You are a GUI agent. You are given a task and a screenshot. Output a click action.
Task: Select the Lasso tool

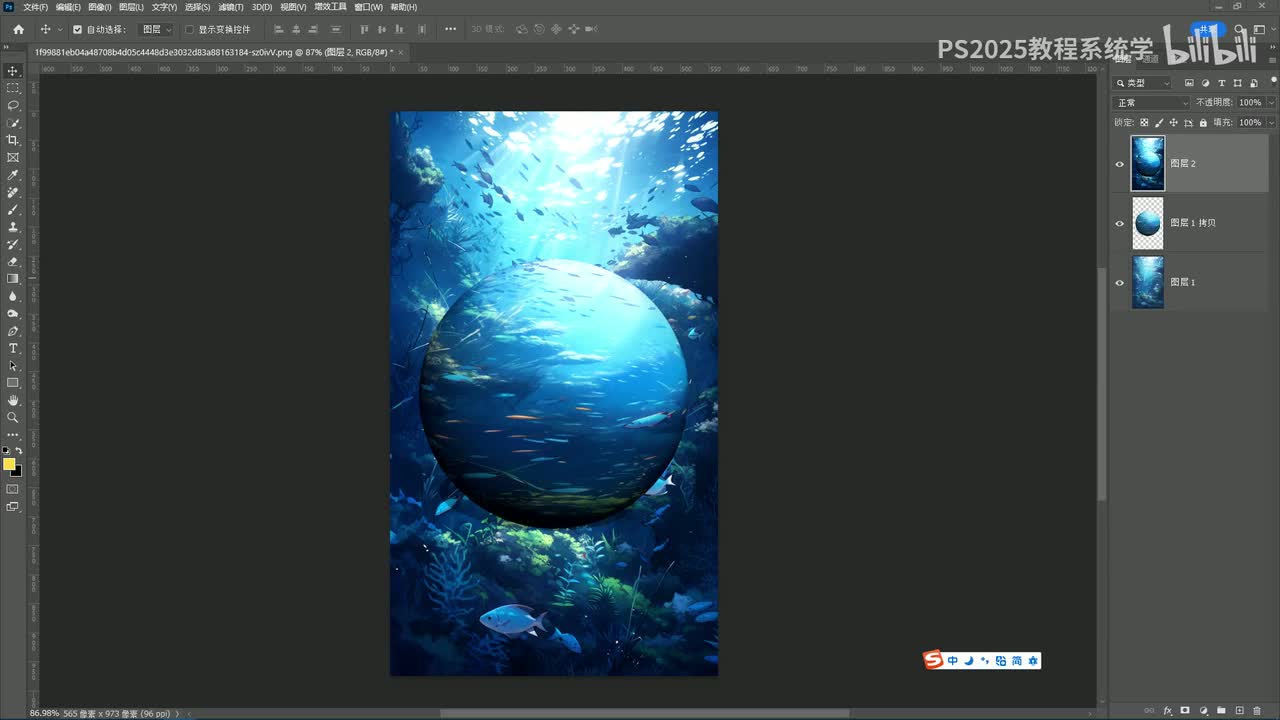pos(13,105)
